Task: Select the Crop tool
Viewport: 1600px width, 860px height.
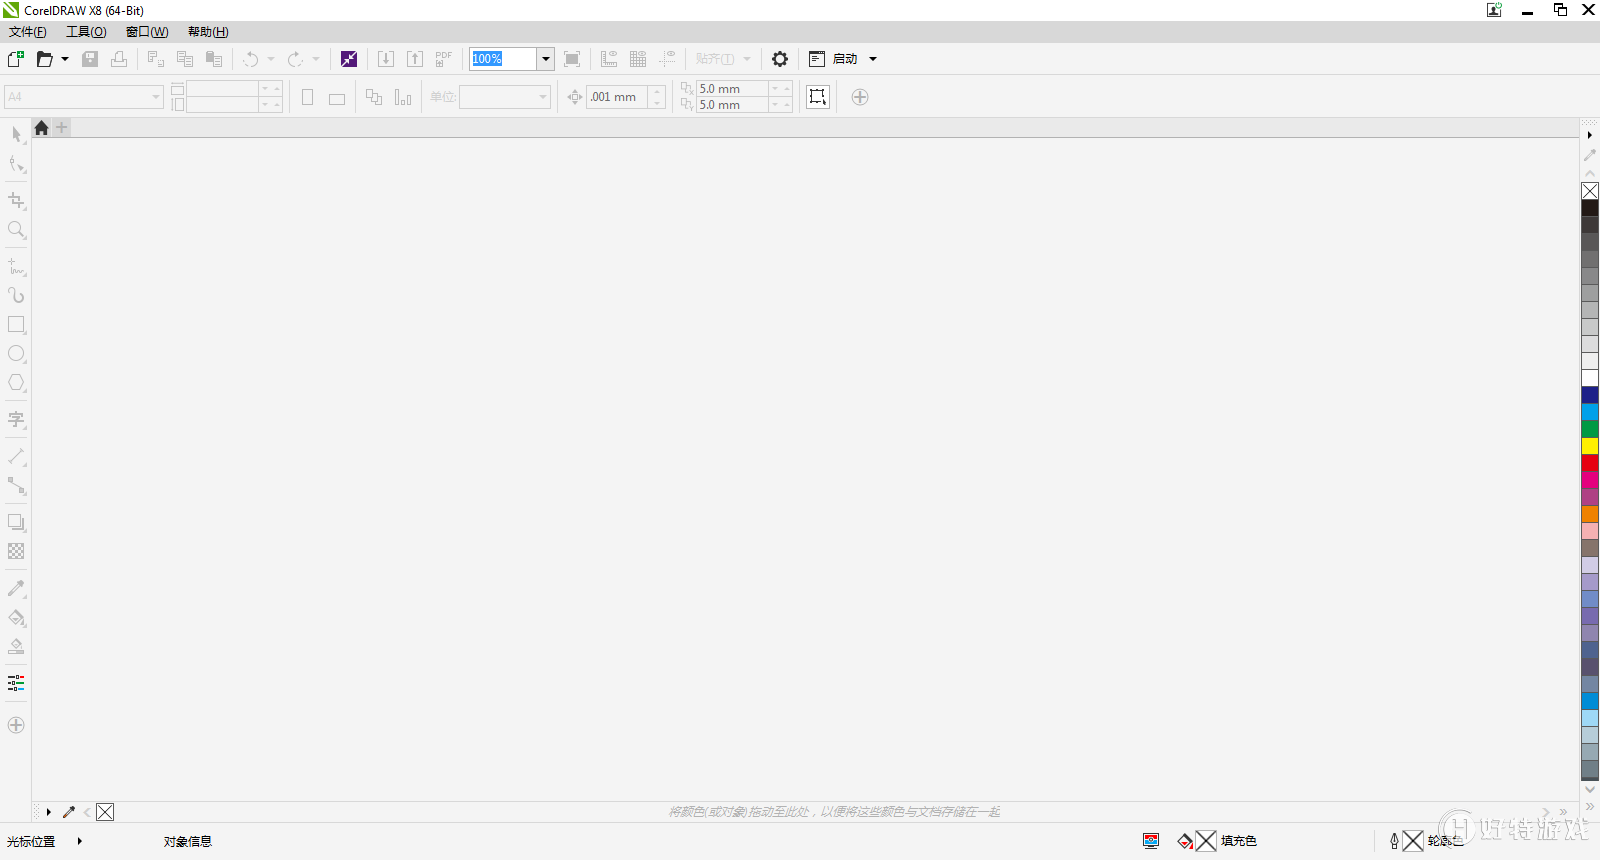Action: tap(16, 201)
